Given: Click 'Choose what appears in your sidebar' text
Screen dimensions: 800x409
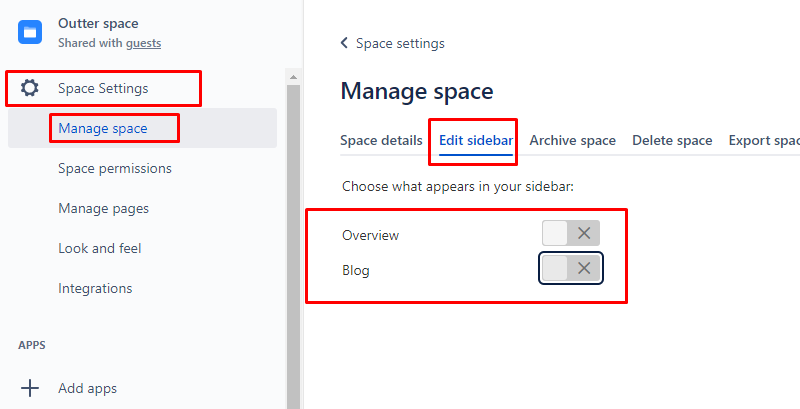Looking at the screenshot, I should pos(458,187).
